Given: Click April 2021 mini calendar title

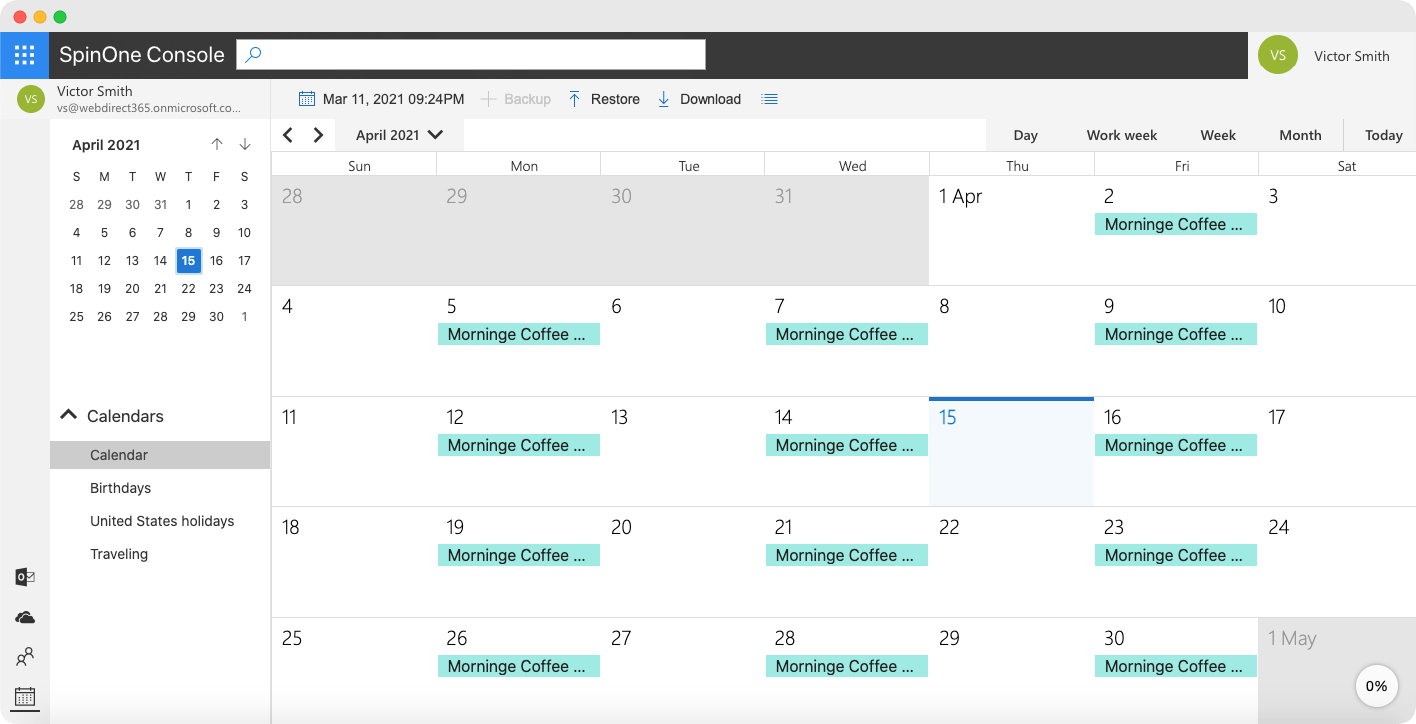Looking at the screenshot, I should tap(106, 145).
